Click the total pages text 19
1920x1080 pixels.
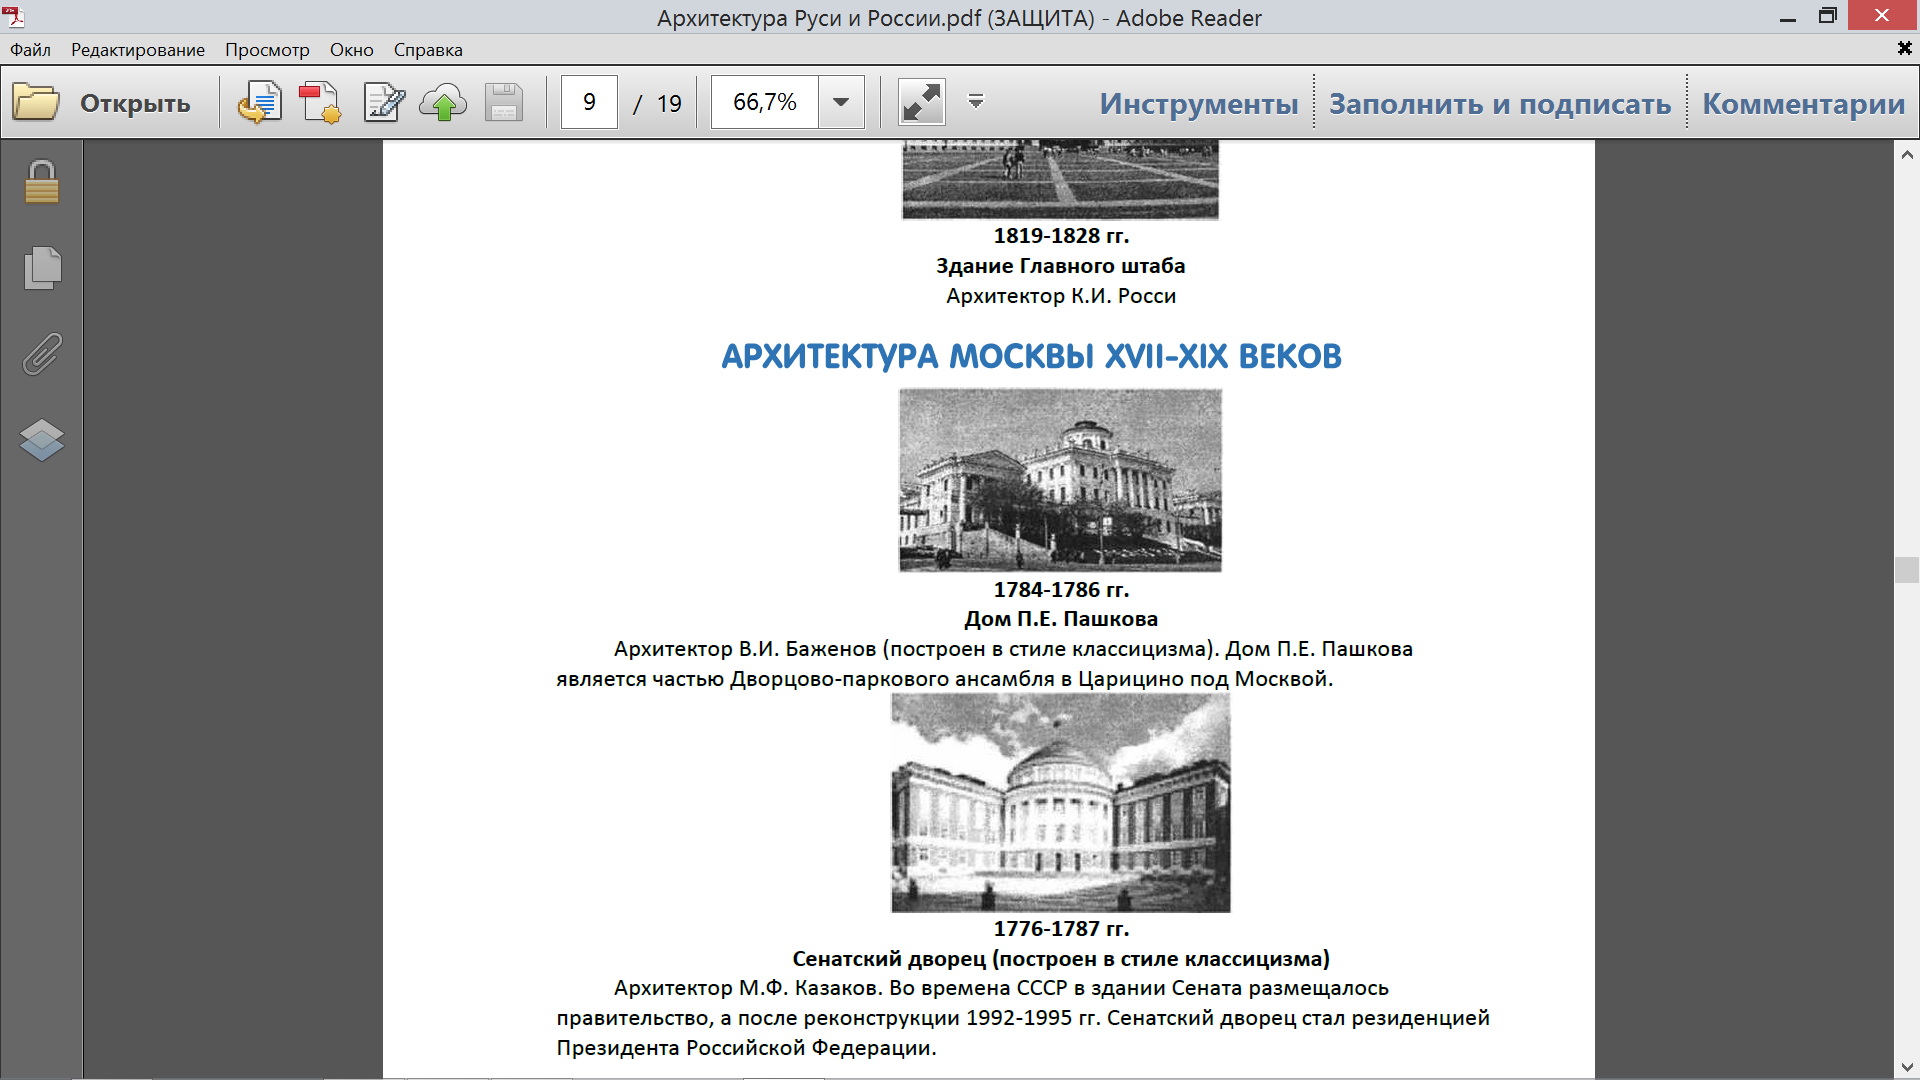point(669,103)
